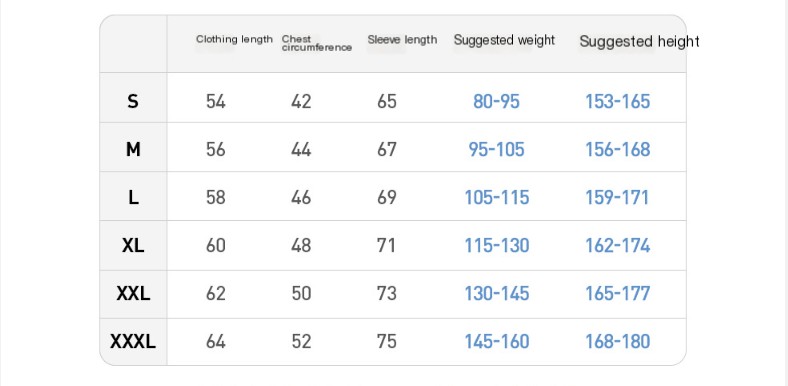The image size is (788, 386).
Task: Select the M size row label
Action: (x=133, y=149)
